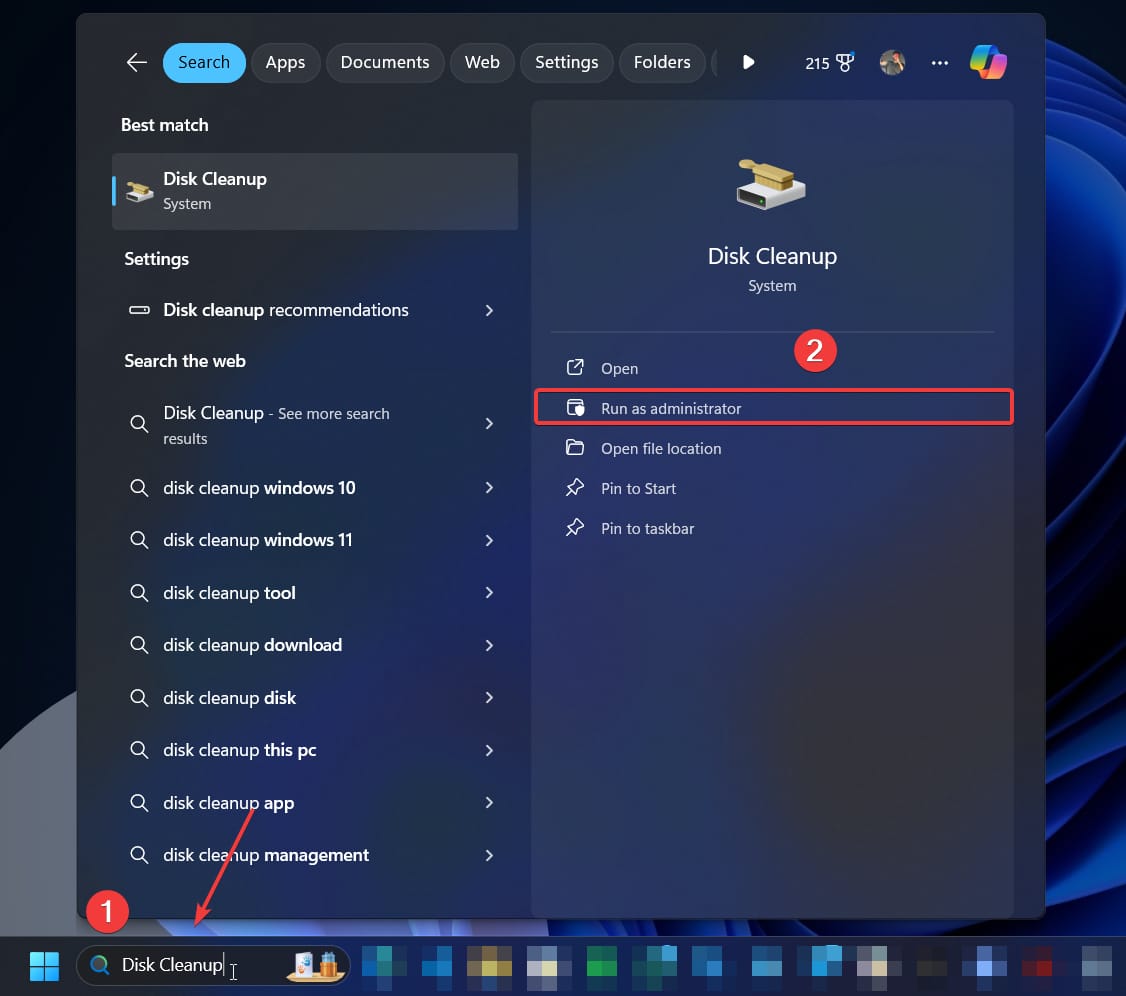Choose Pin to Start
The width and height of the screenshot is (1126, 996).
tap(773, 488)
